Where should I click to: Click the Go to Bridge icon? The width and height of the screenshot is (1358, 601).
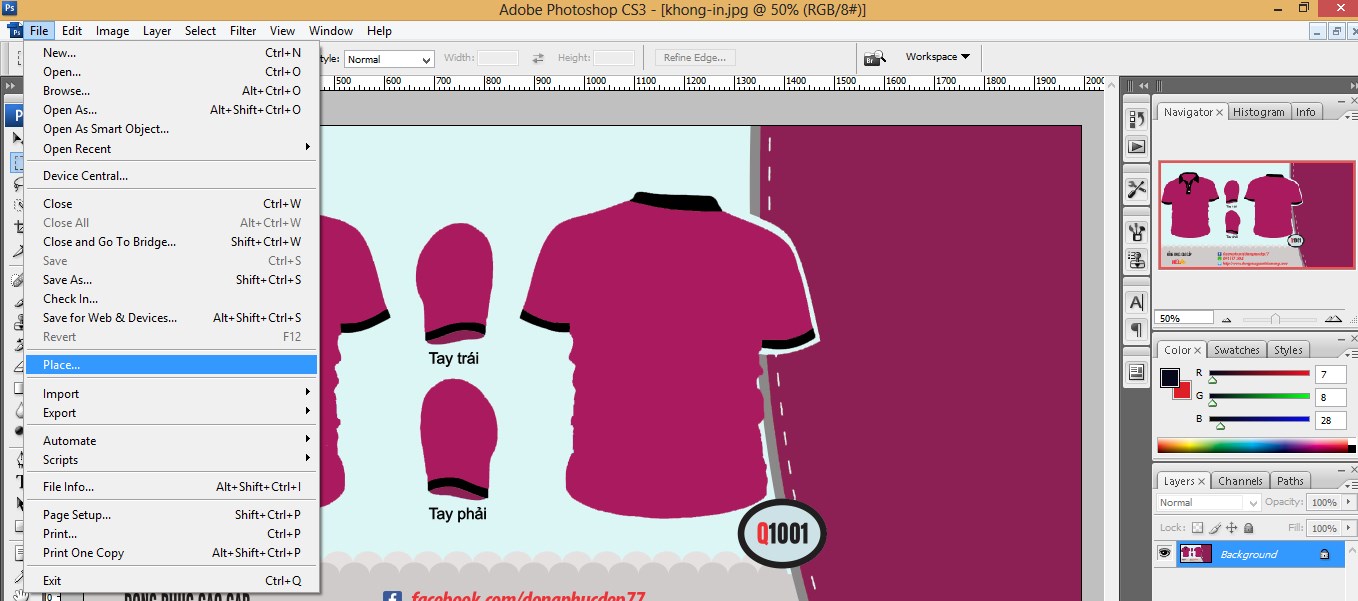pos(875,58)
